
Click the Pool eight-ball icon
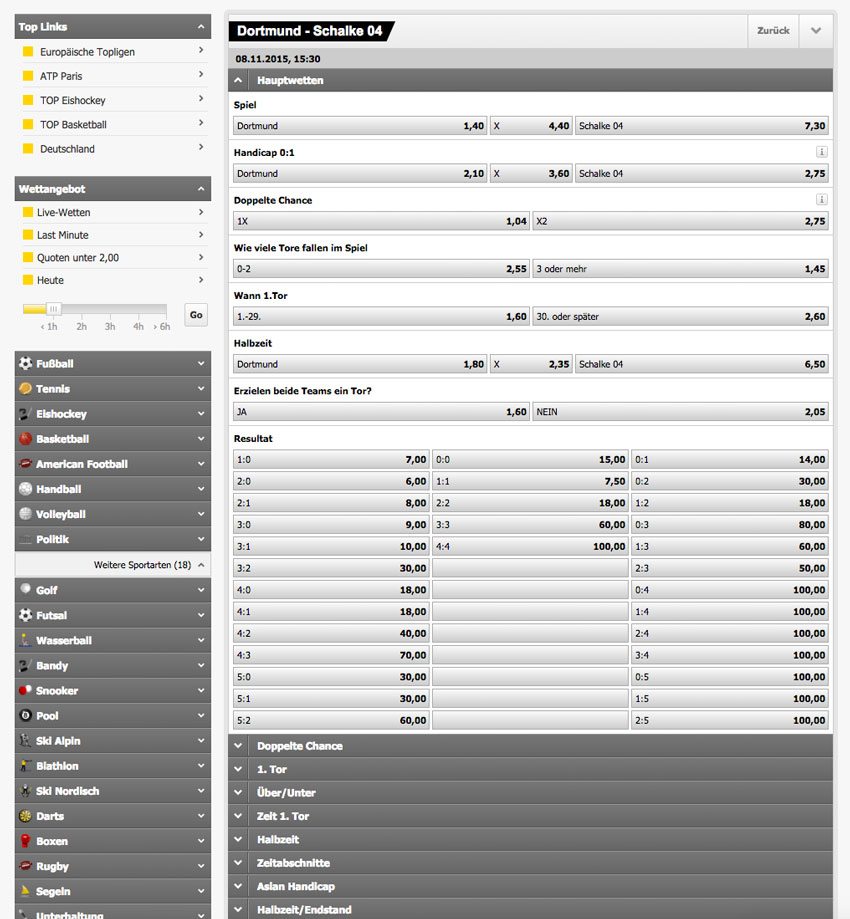[x=25, y=716]
